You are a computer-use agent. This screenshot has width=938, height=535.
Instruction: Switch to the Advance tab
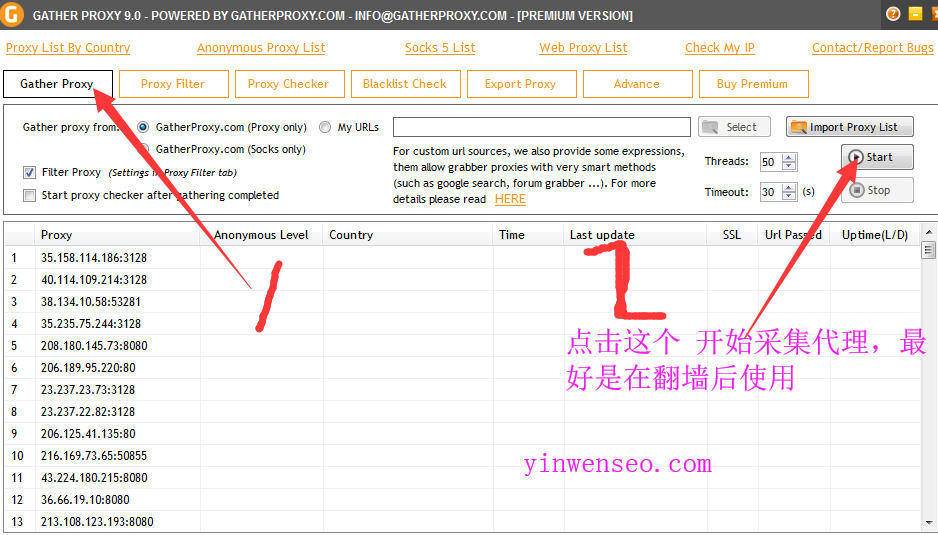pos(638,84)
